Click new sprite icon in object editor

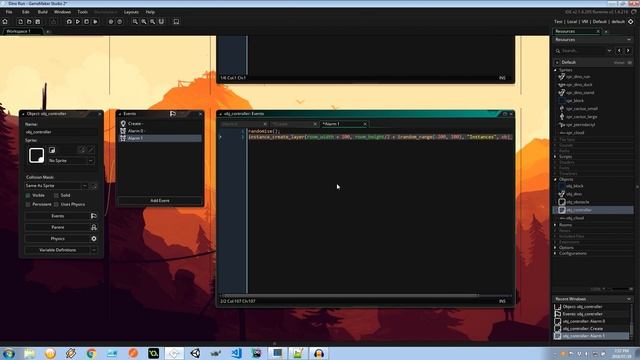52,150
